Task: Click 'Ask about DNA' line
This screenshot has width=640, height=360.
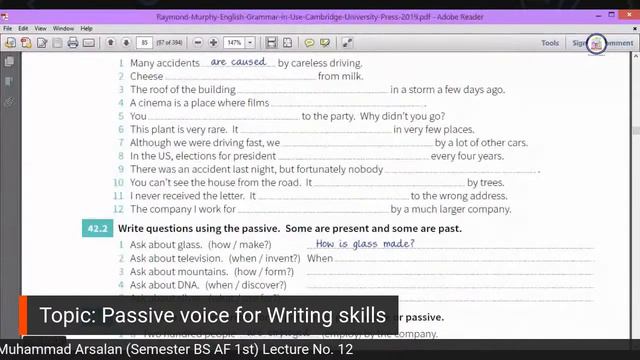Action: [x=208, y=285]
